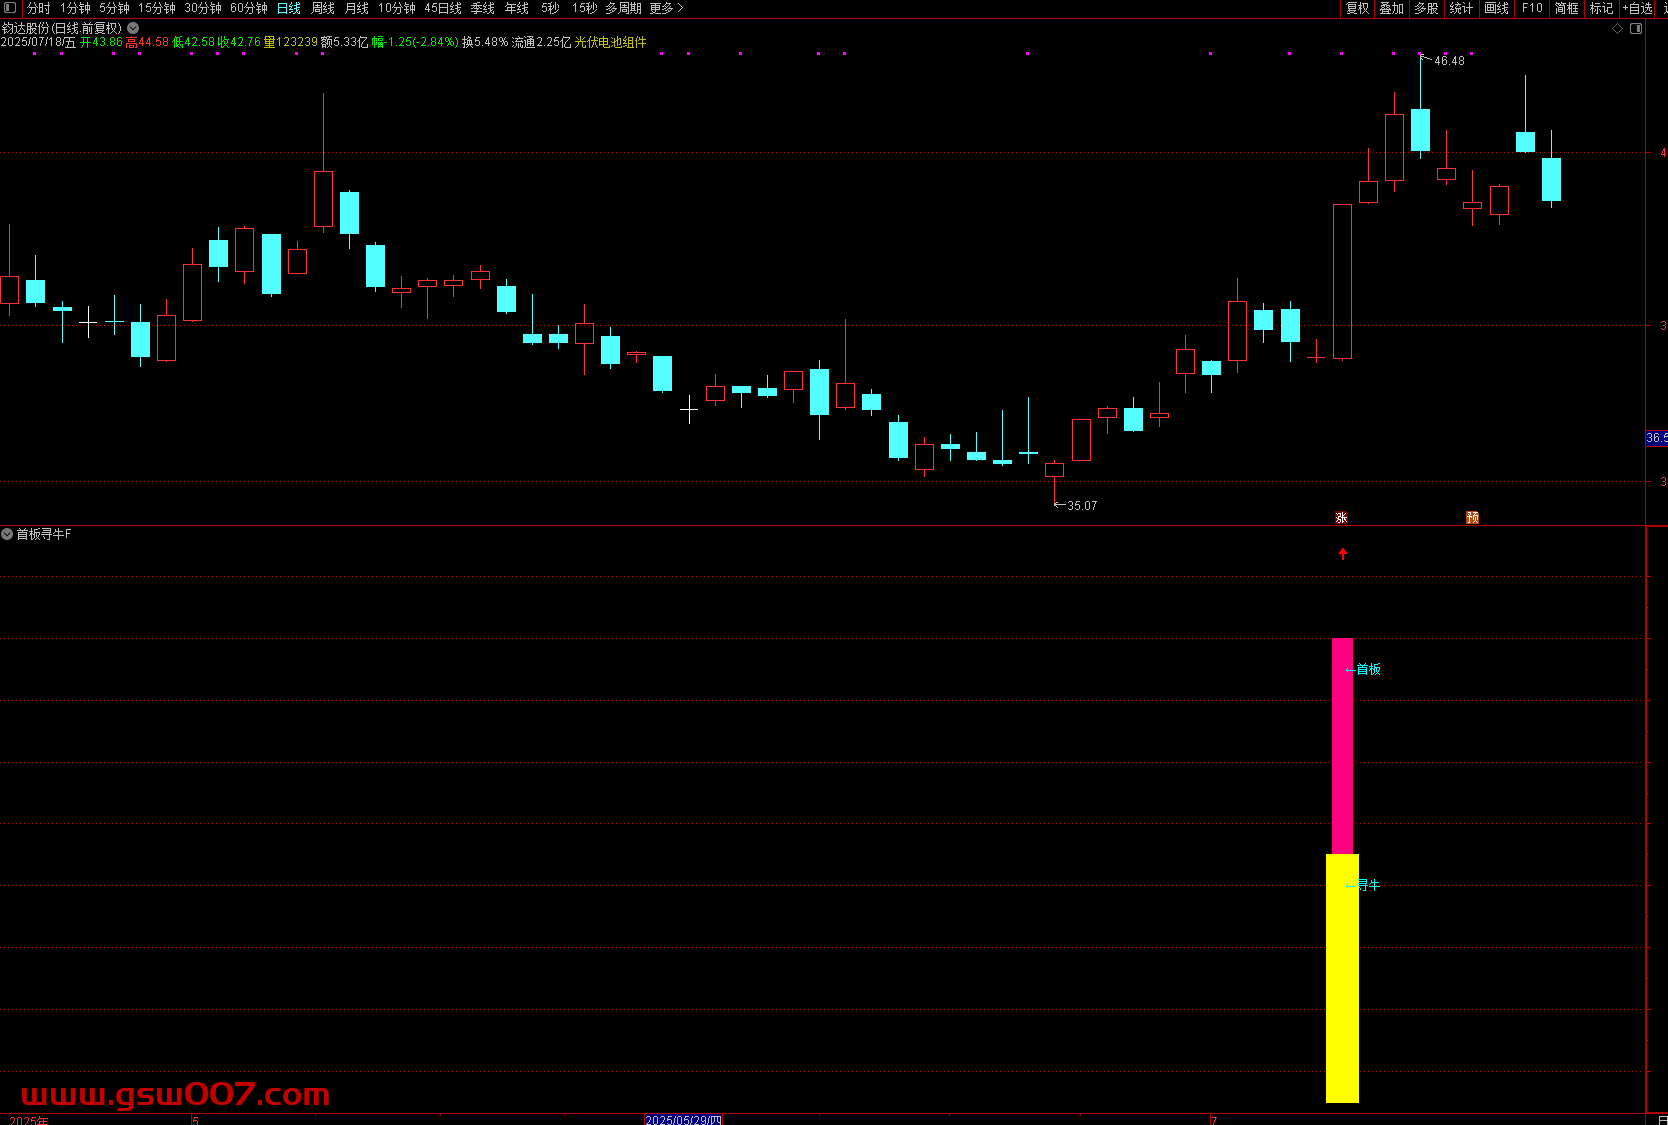Select the 5秒 period tab
Screen dimensions: 1668x1125
[x=551, y=8]
